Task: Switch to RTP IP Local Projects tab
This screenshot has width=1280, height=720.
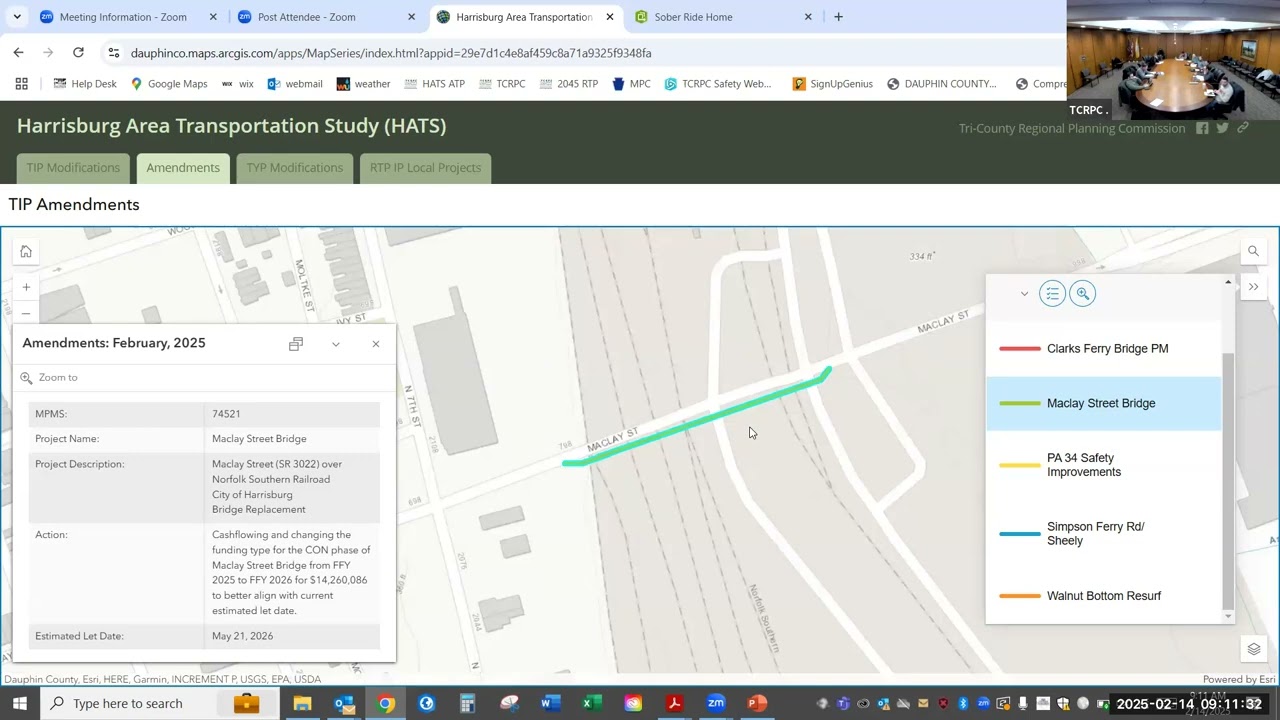Action: tap(426, 168)
